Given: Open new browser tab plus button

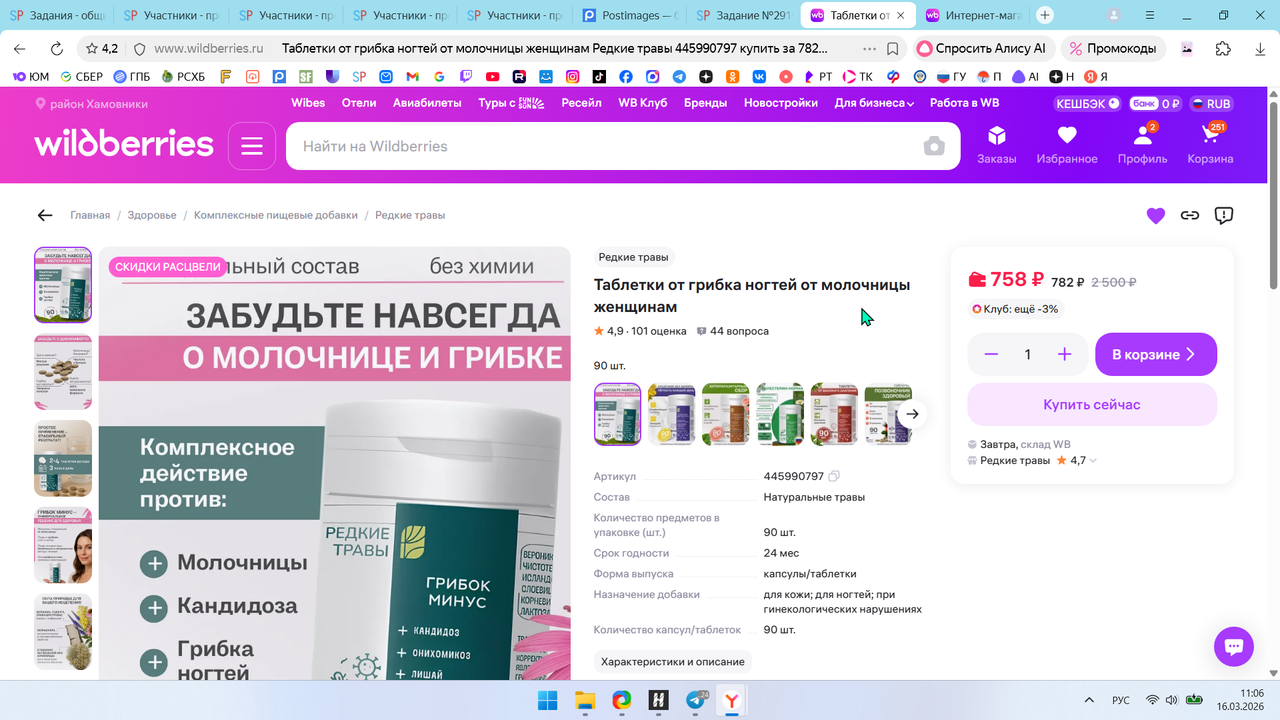Looking at the screenshot, I should tap(1045, 15).
